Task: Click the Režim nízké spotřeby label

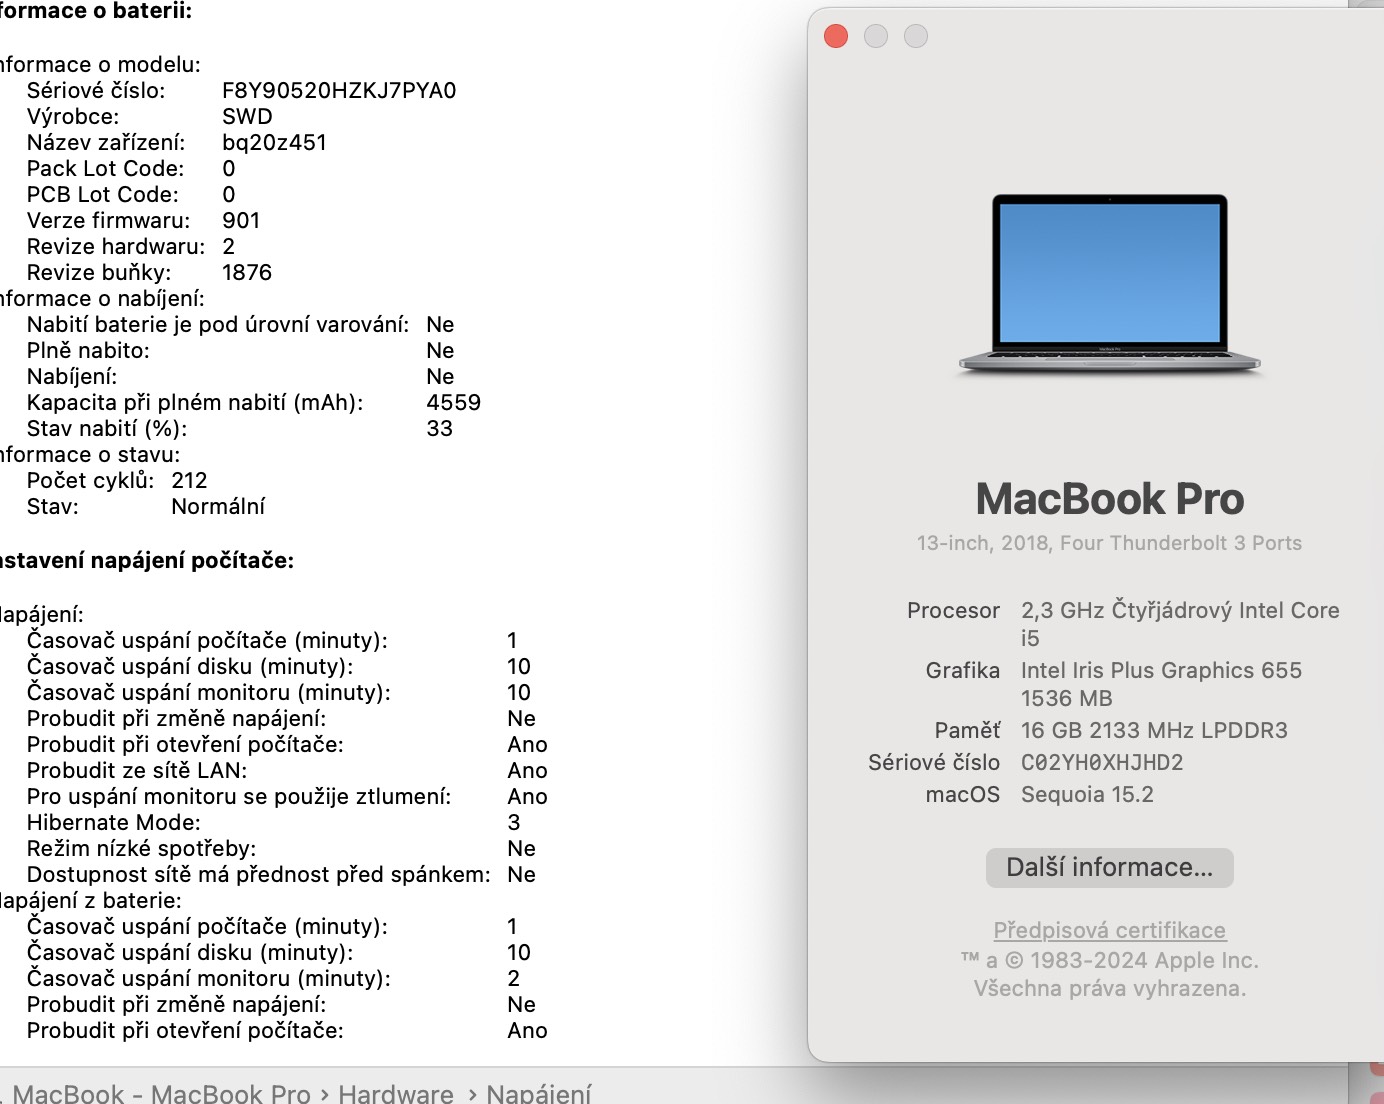Action: [x=141, y=848]
